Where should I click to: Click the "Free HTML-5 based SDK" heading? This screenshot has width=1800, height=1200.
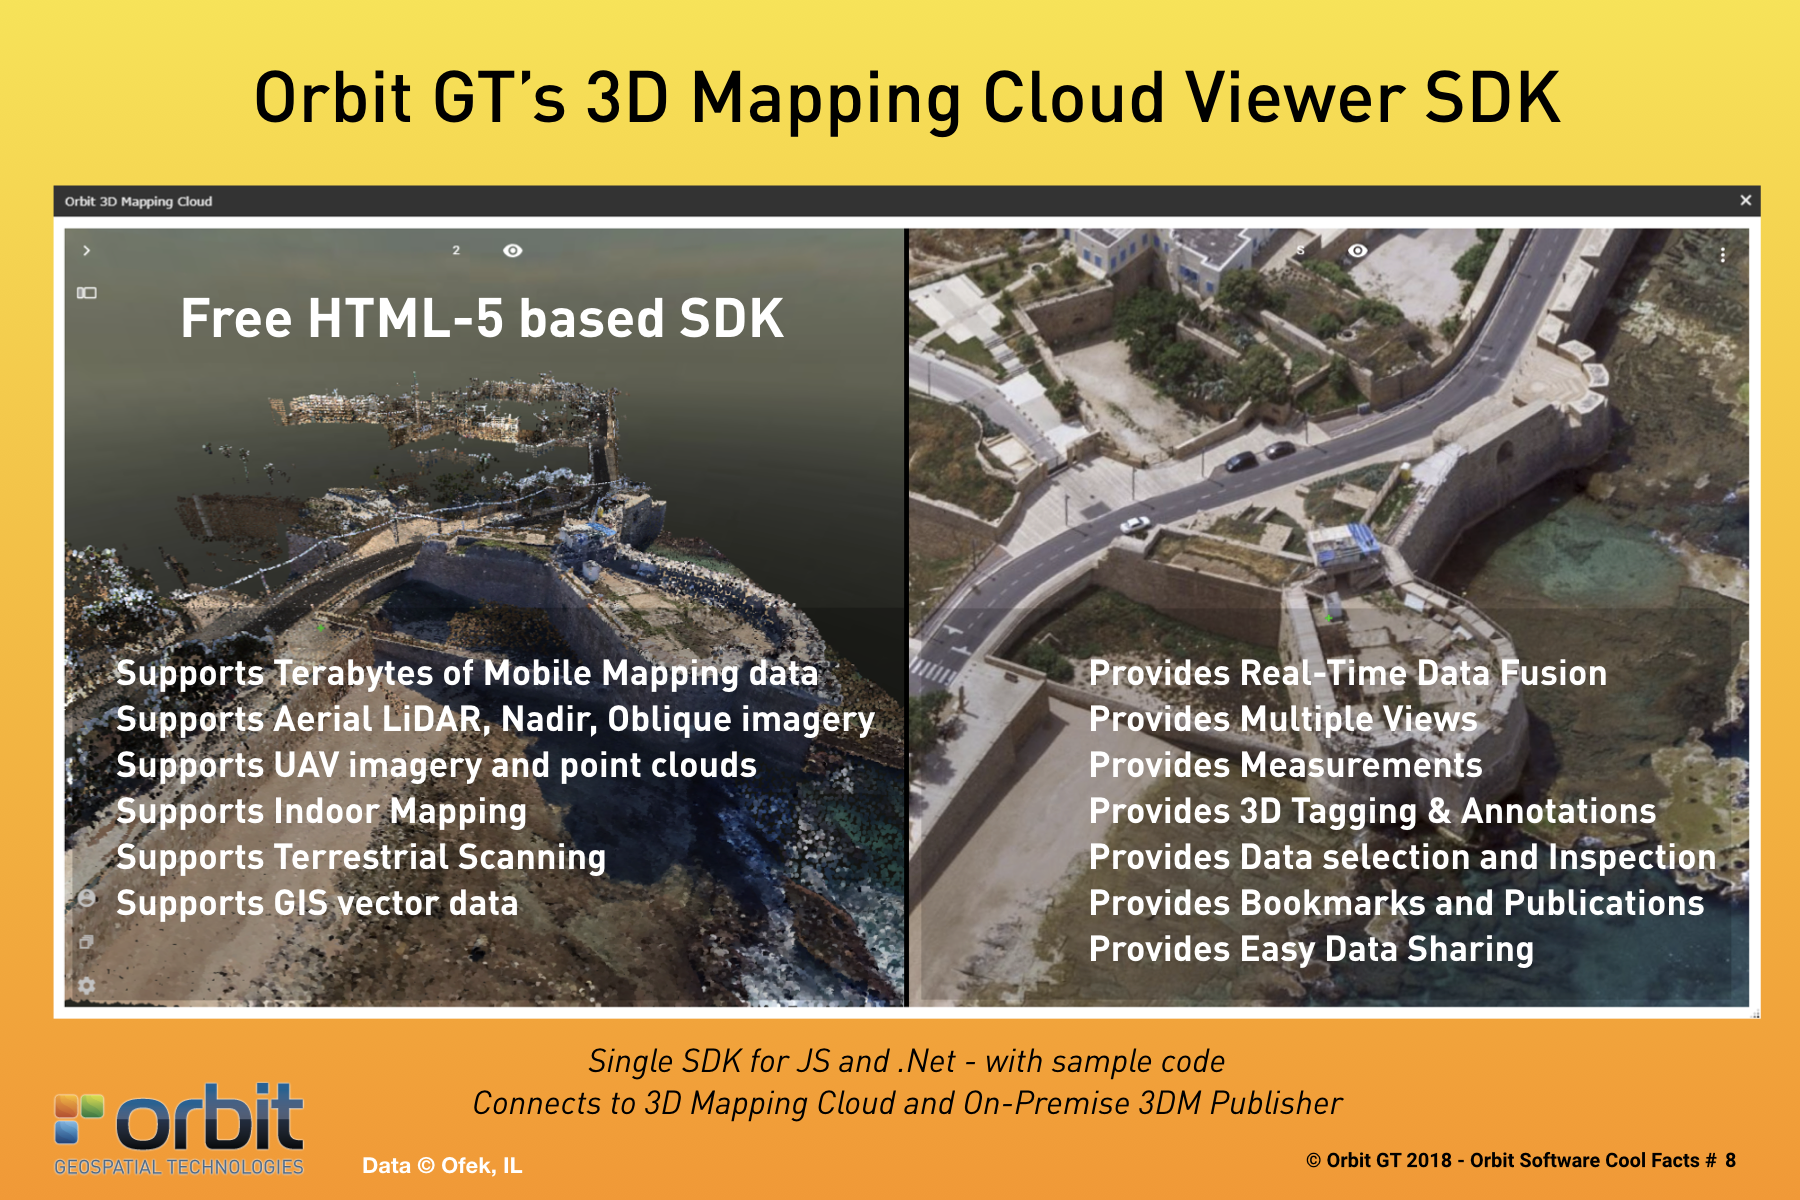point(481,319)
